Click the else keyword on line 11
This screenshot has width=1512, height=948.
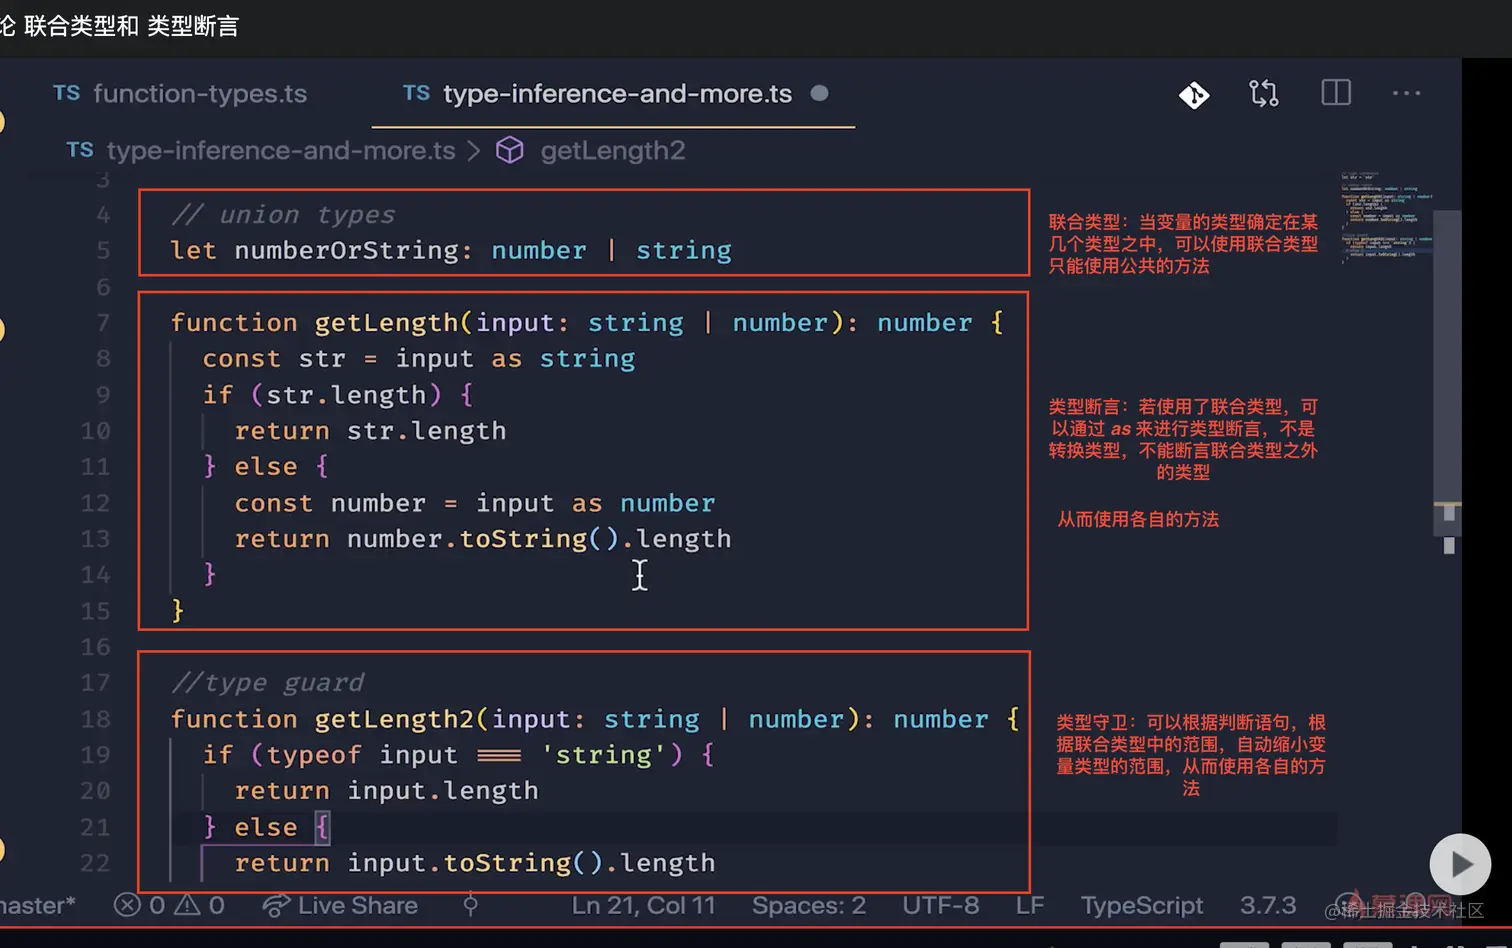[266, 467]
